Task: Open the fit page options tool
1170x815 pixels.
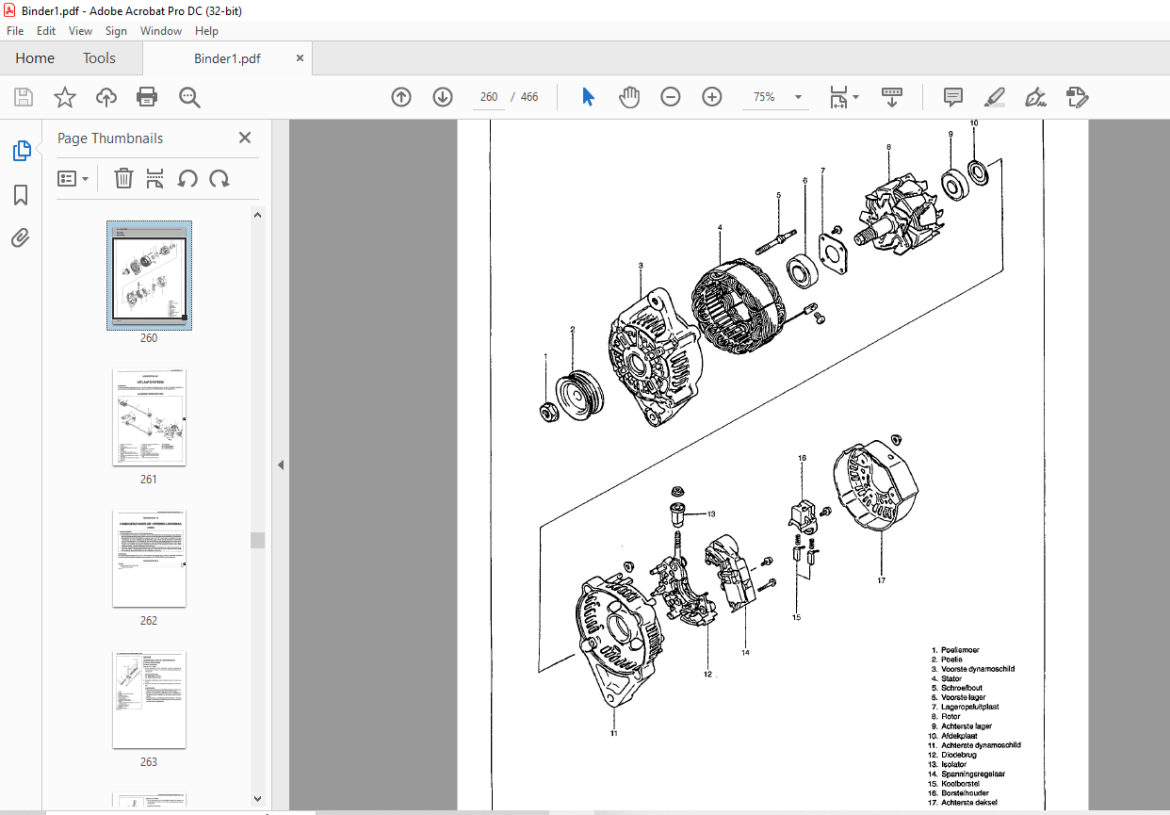Action: 843,97
